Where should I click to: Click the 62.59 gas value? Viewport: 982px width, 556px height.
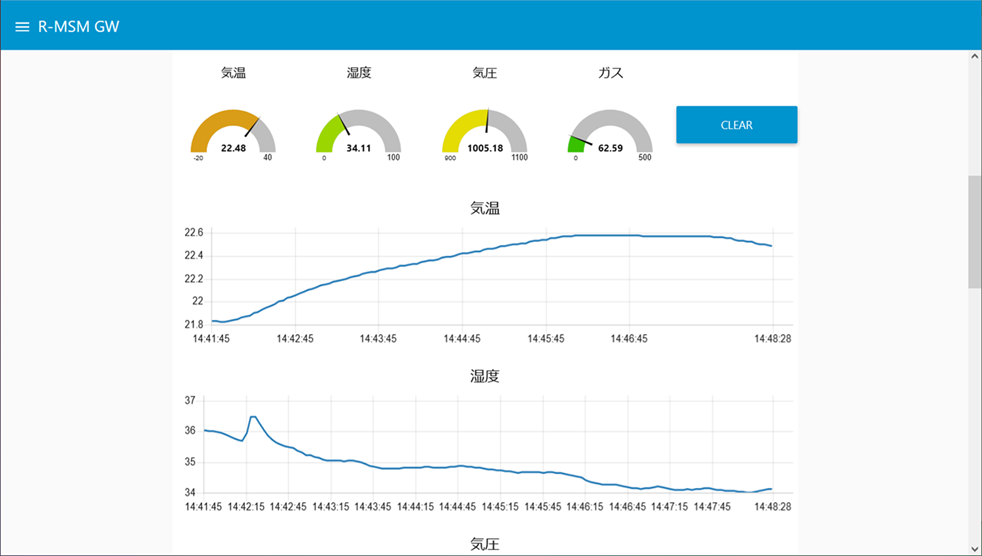coord(610,148)
